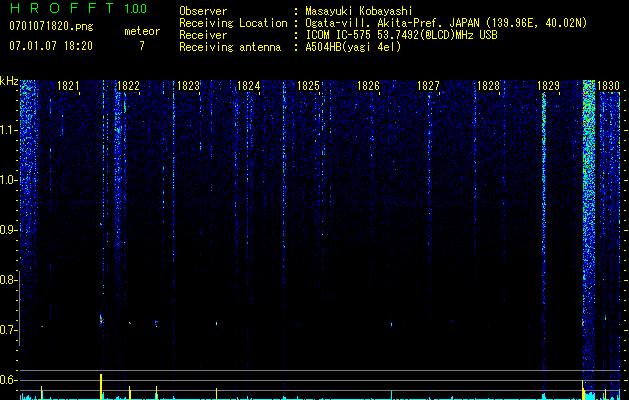
Task: Click the 1824 time marker
Action: [x=248, y=86]
